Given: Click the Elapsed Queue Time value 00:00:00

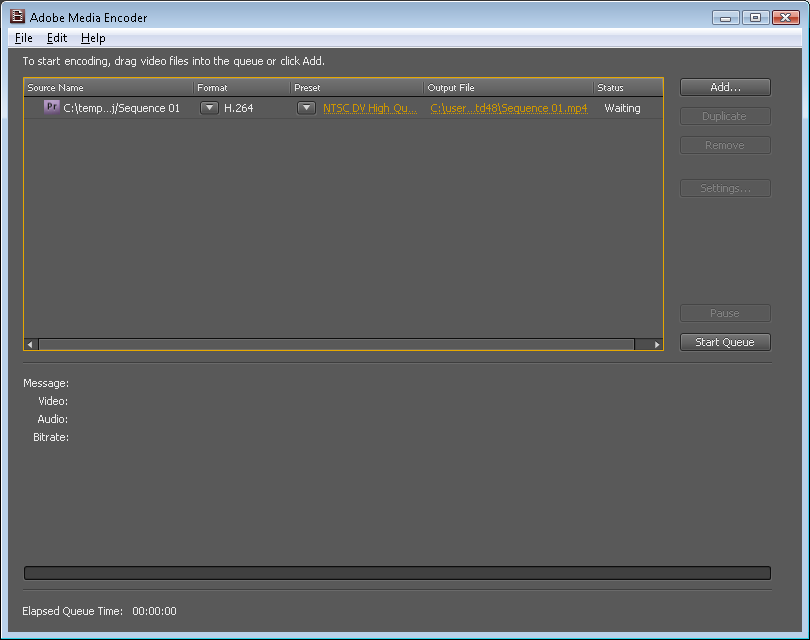Looking at the screenshot, I should point(154,611).
